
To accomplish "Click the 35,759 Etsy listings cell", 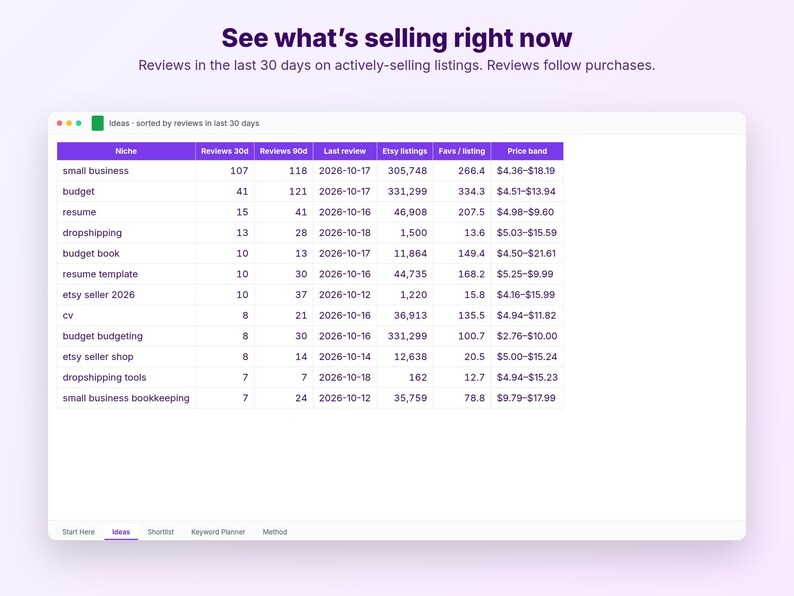I will [405, 398].
